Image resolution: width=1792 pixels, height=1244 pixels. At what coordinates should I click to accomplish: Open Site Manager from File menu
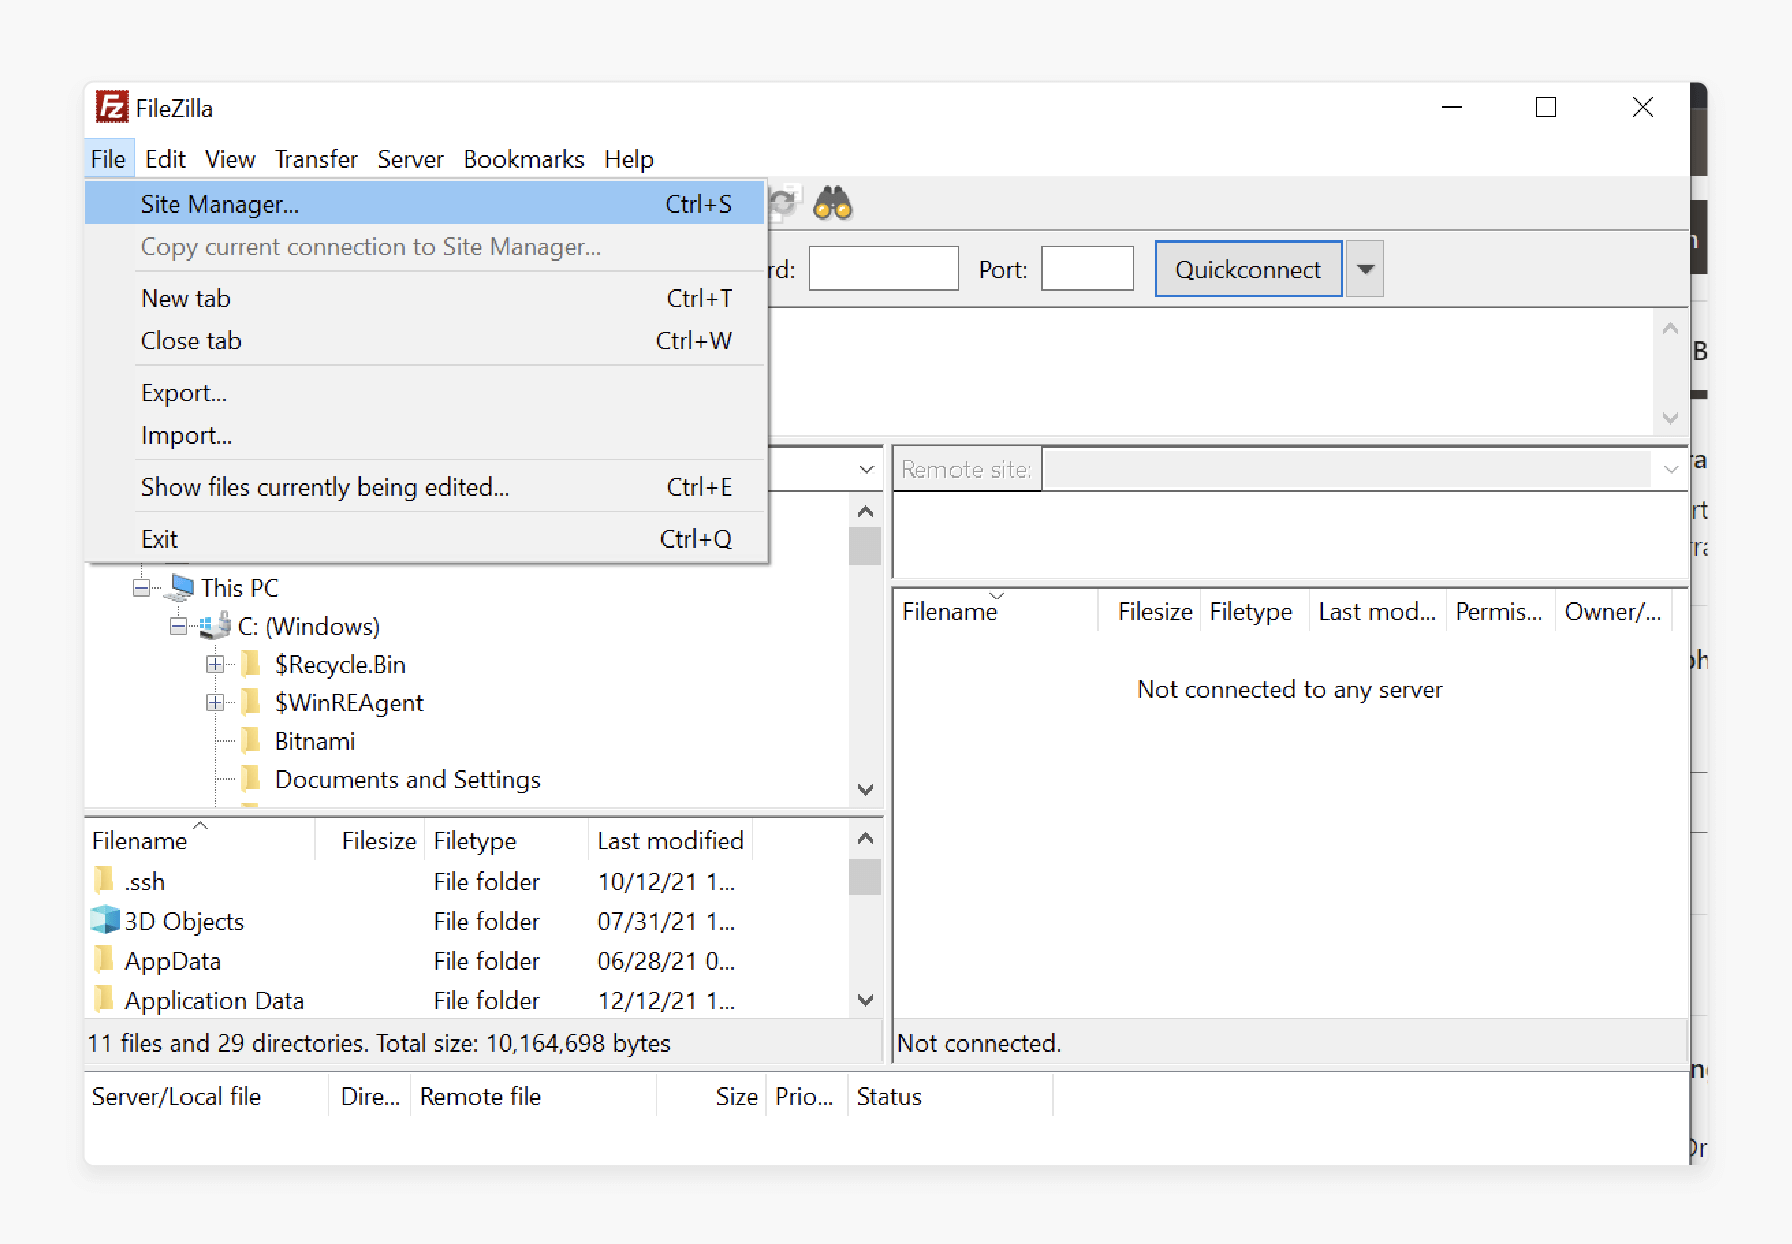click(426, 204)
